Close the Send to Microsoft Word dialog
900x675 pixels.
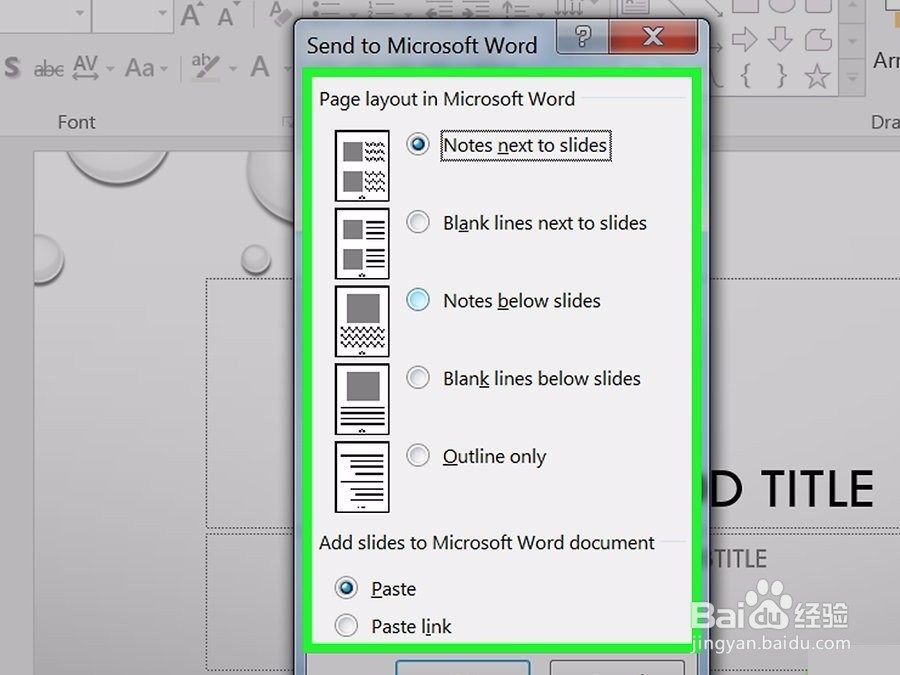click(x=653, y=37)
